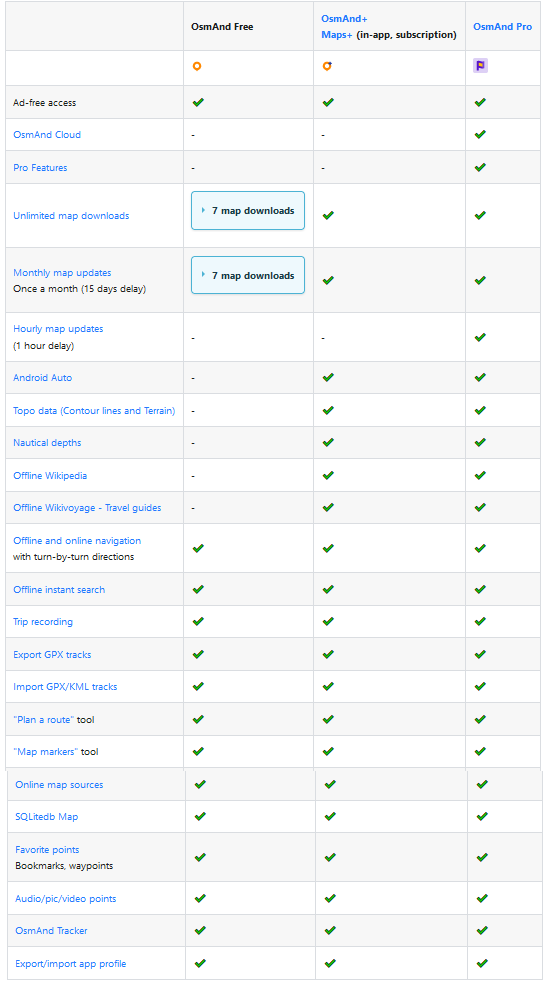
Task: Click the "Plan a route" link
Action: (x=44, y=719)
